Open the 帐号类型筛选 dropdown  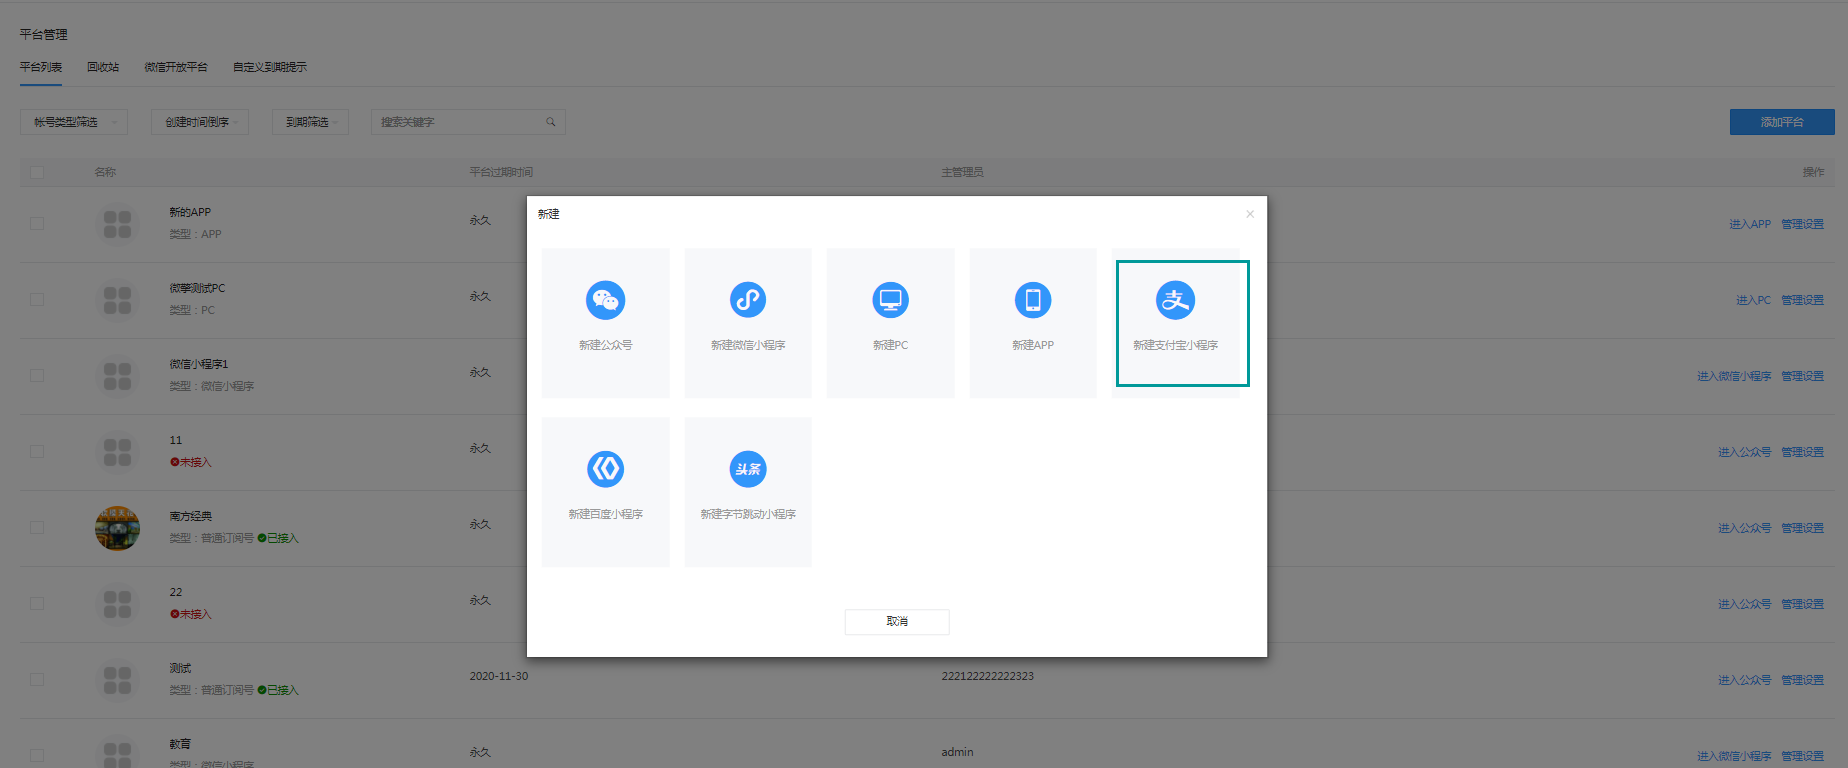[x=74, y=122]
